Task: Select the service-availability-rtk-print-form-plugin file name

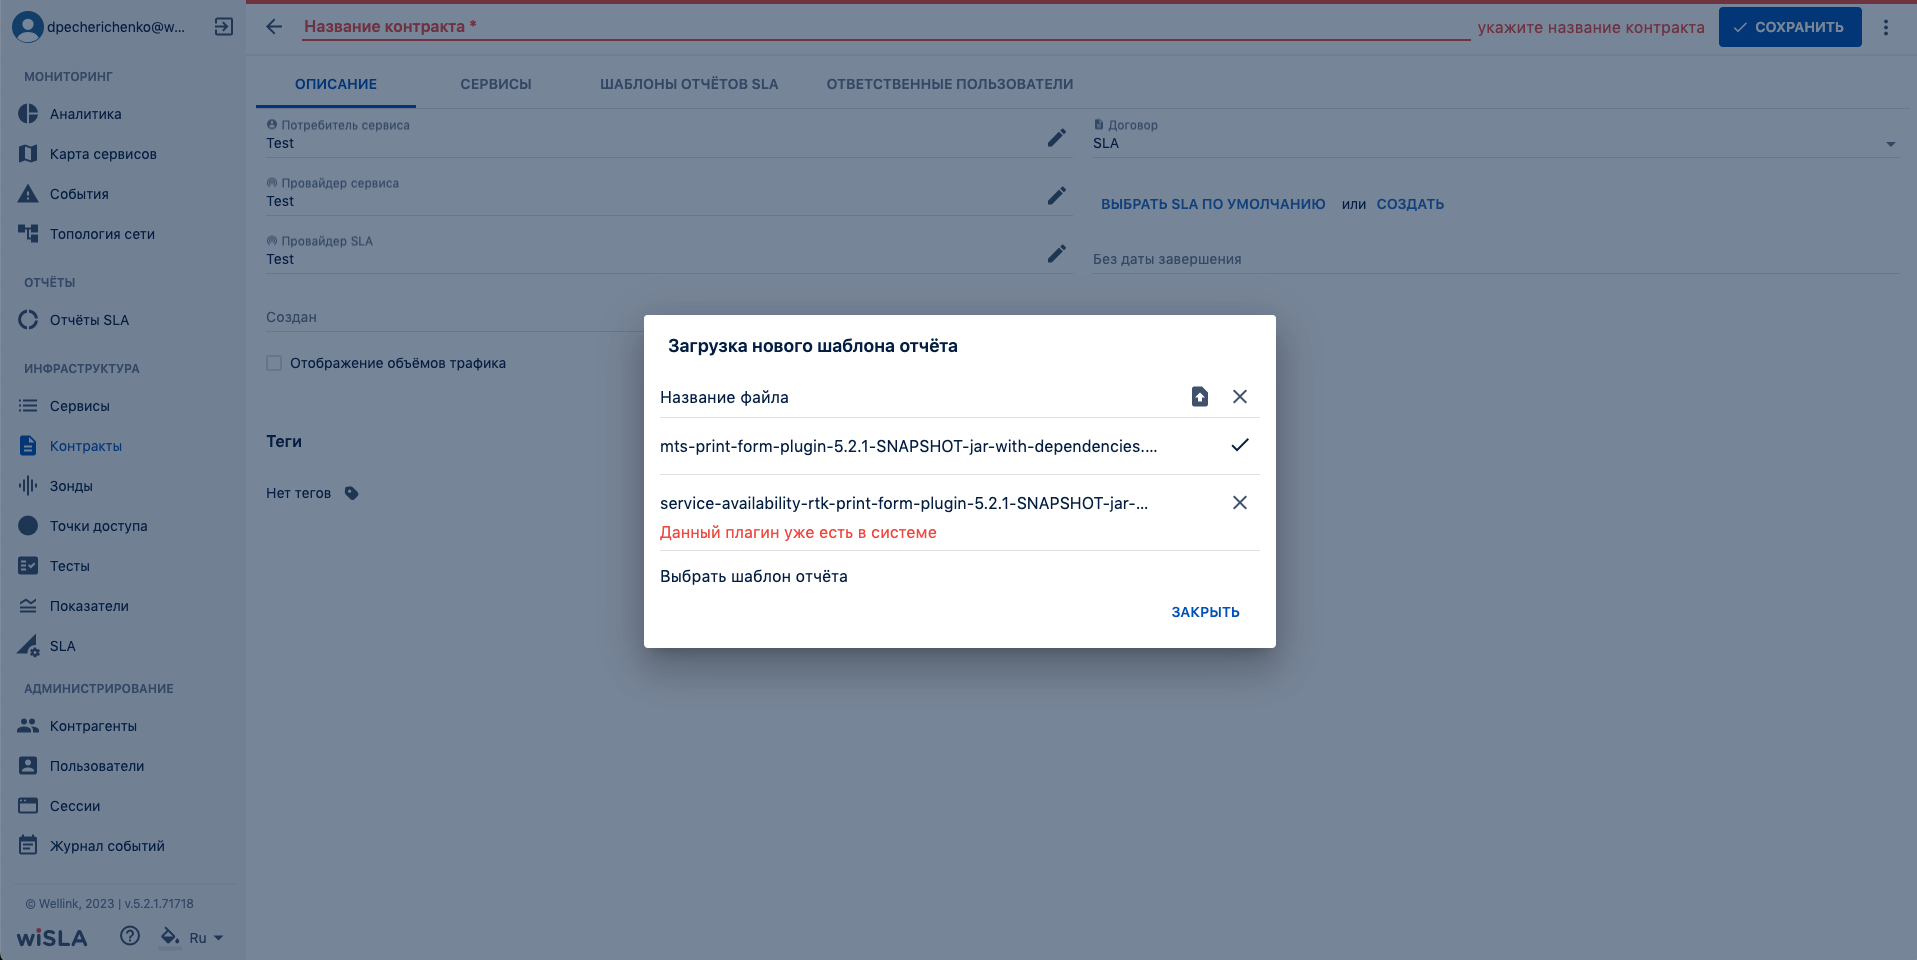Action: (904, 503)
